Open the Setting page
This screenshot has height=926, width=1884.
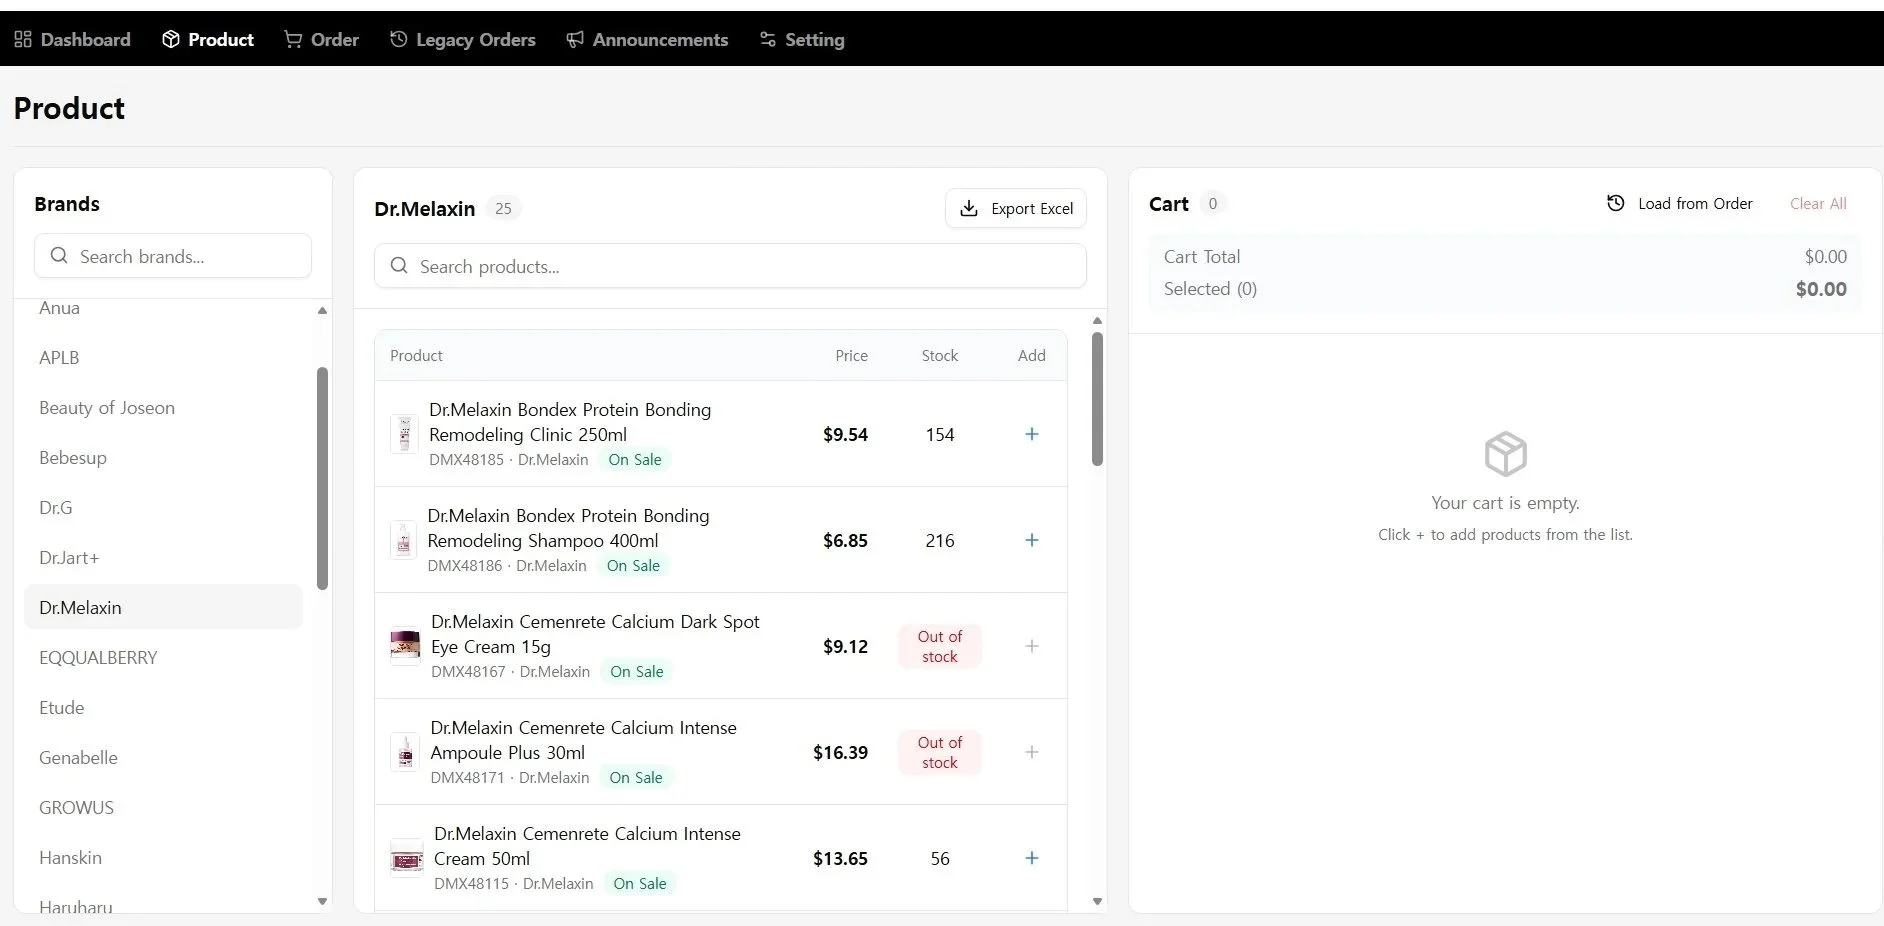(x=802, y=40)
